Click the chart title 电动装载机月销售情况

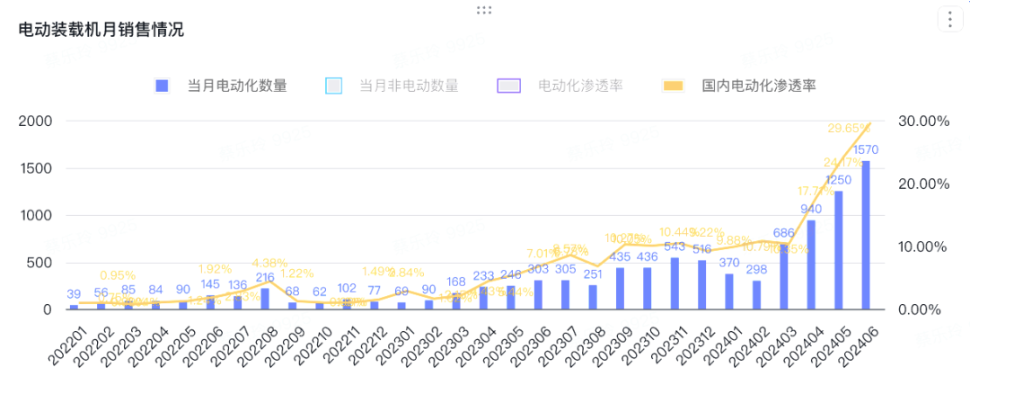click(x=101, y=29)
